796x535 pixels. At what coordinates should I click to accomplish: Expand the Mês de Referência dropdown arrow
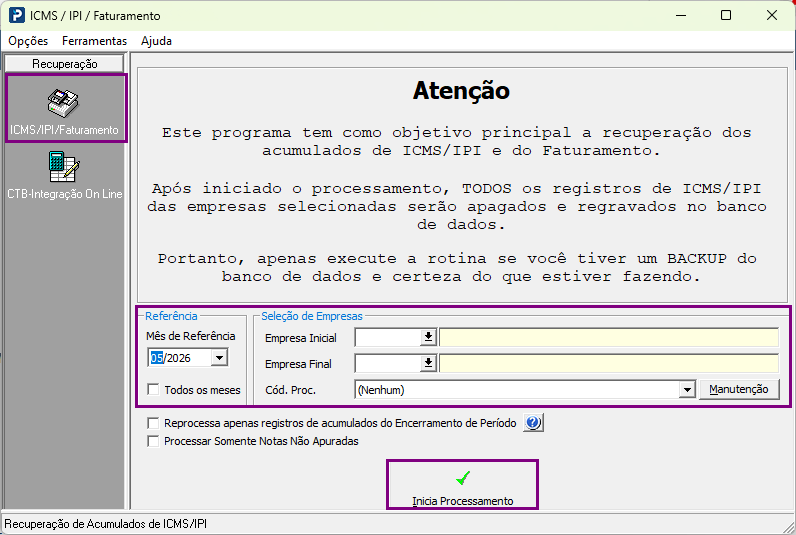[219, 358]
